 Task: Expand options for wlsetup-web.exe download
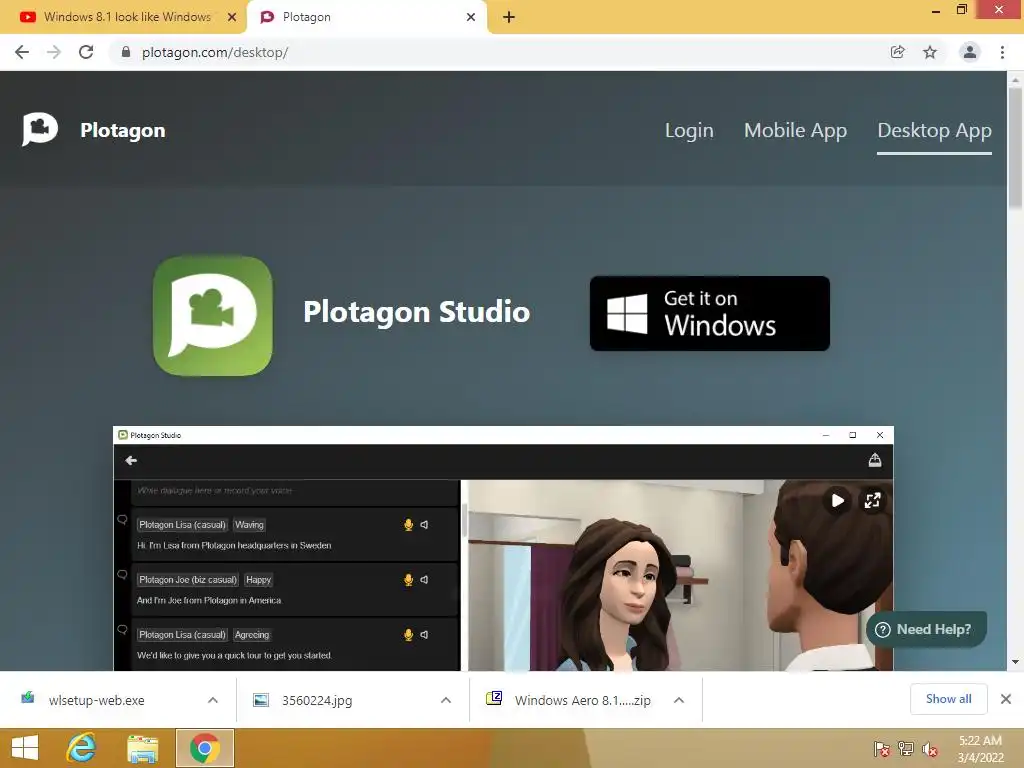pos(213,700)
